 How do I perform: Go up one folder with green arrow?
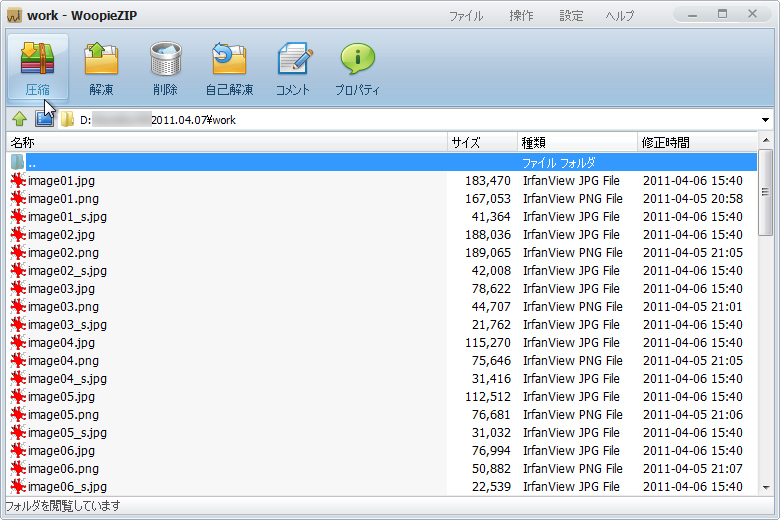(x=19, y=119)
